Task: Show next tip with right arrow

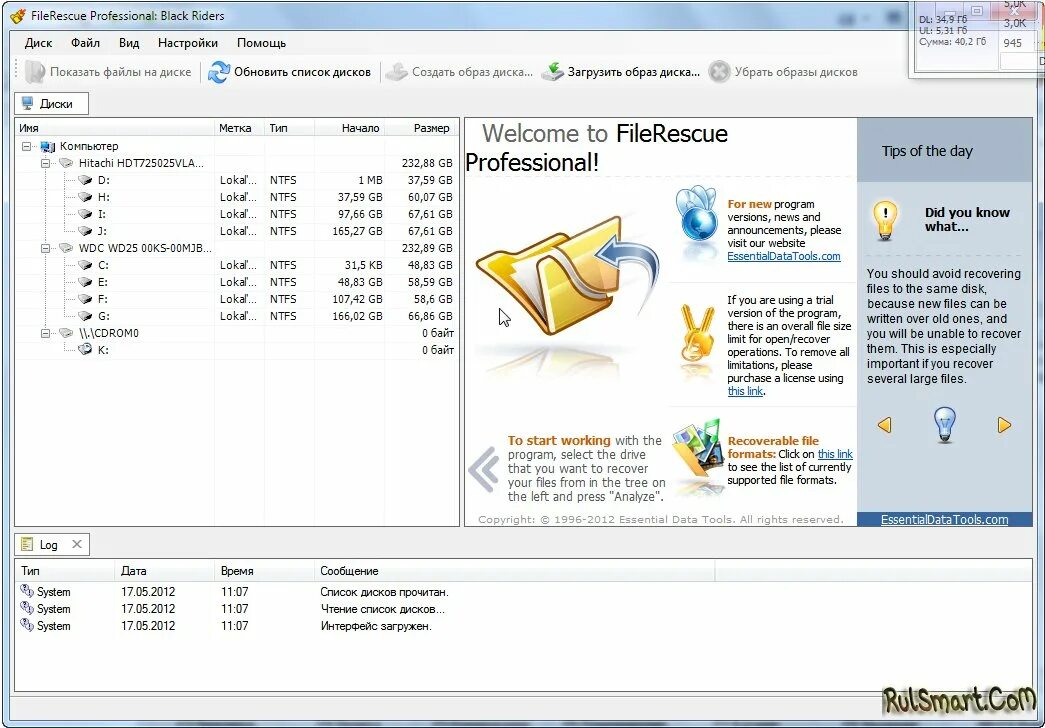Action: pos(1004,425)
